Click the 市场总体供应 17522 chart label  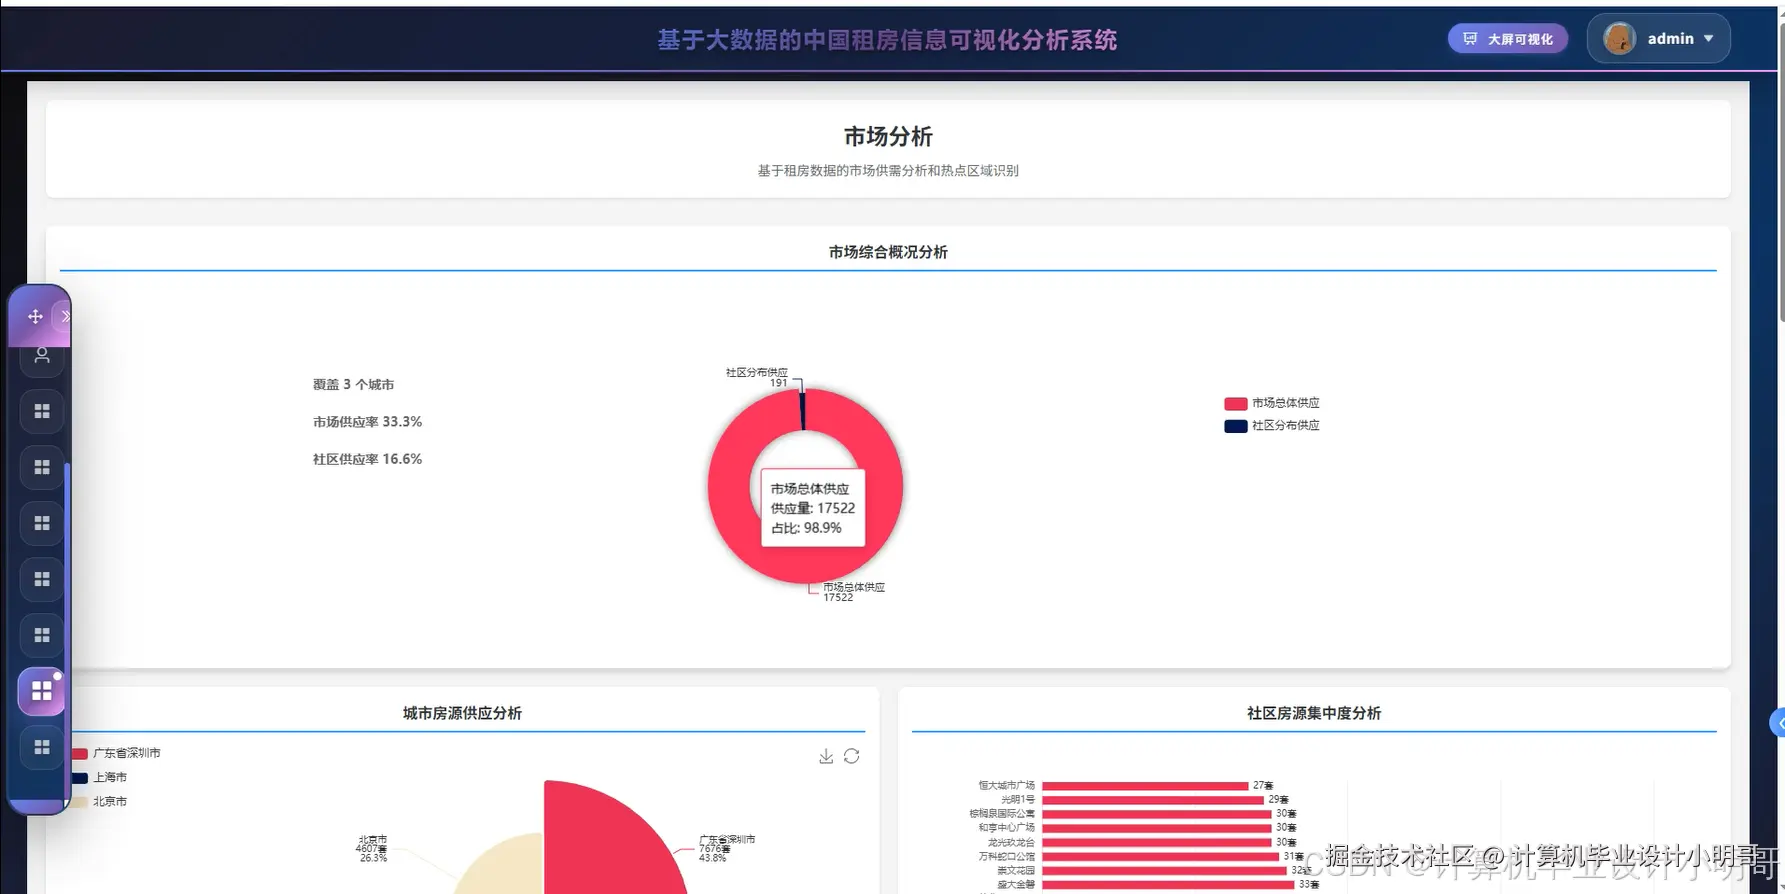pyautogui.click(x=853, y=591)
